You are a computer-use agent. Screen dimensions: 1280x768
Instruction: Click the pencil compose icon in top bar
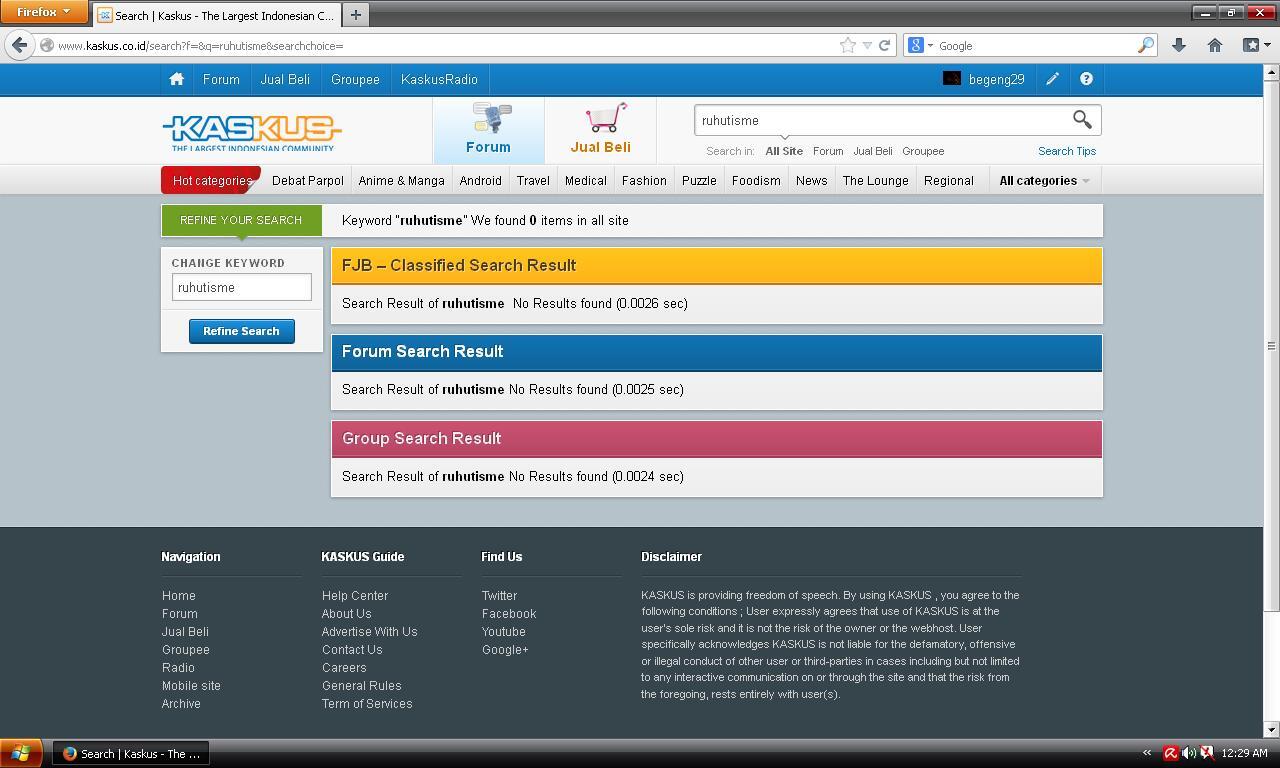pos(1052,79)
